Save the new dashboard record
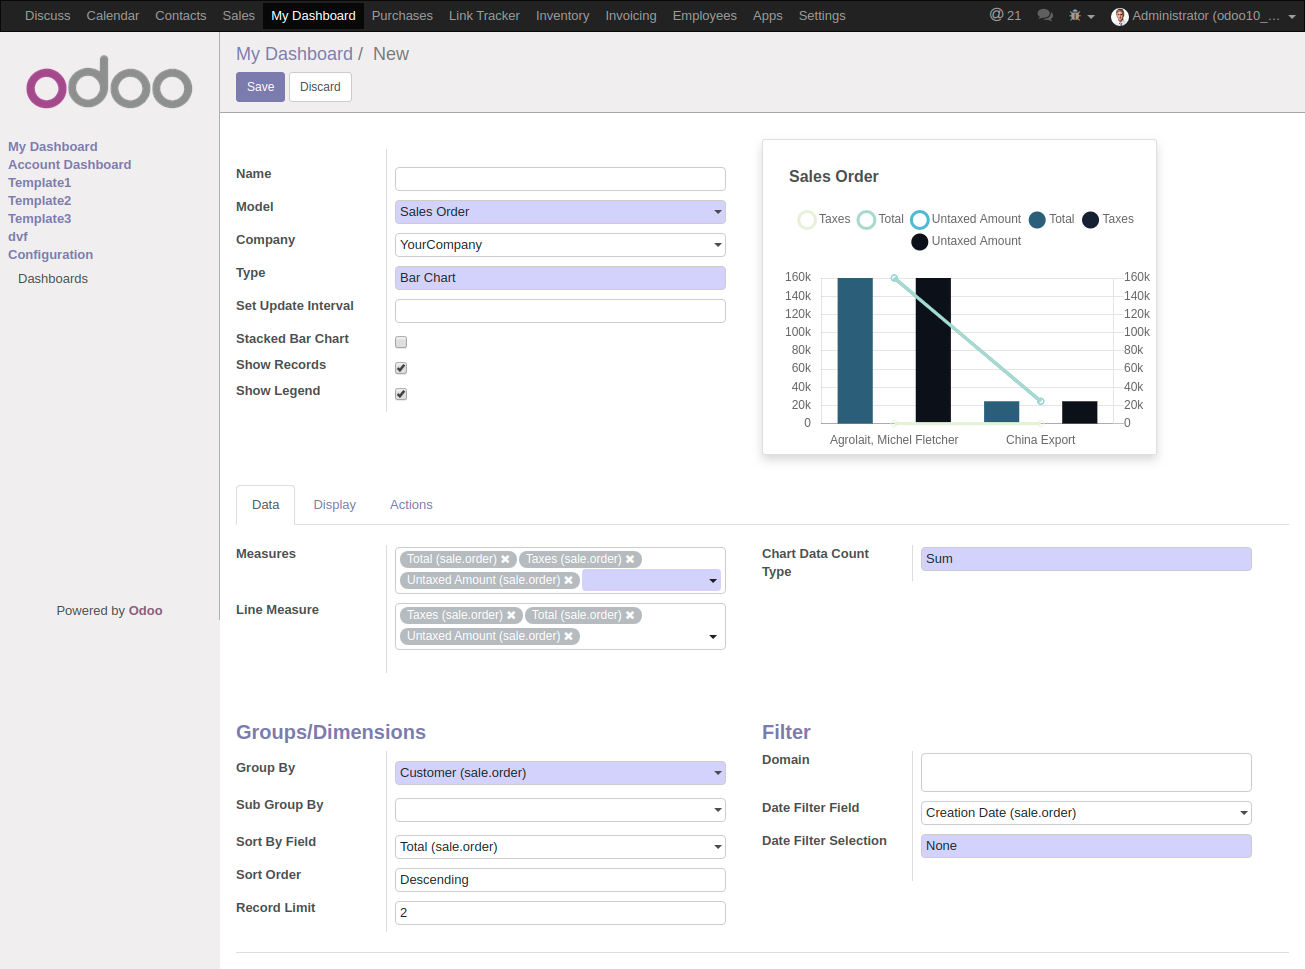Image resolution: width=1305 pixels, height=969 pixels. (x=260, y=87)
